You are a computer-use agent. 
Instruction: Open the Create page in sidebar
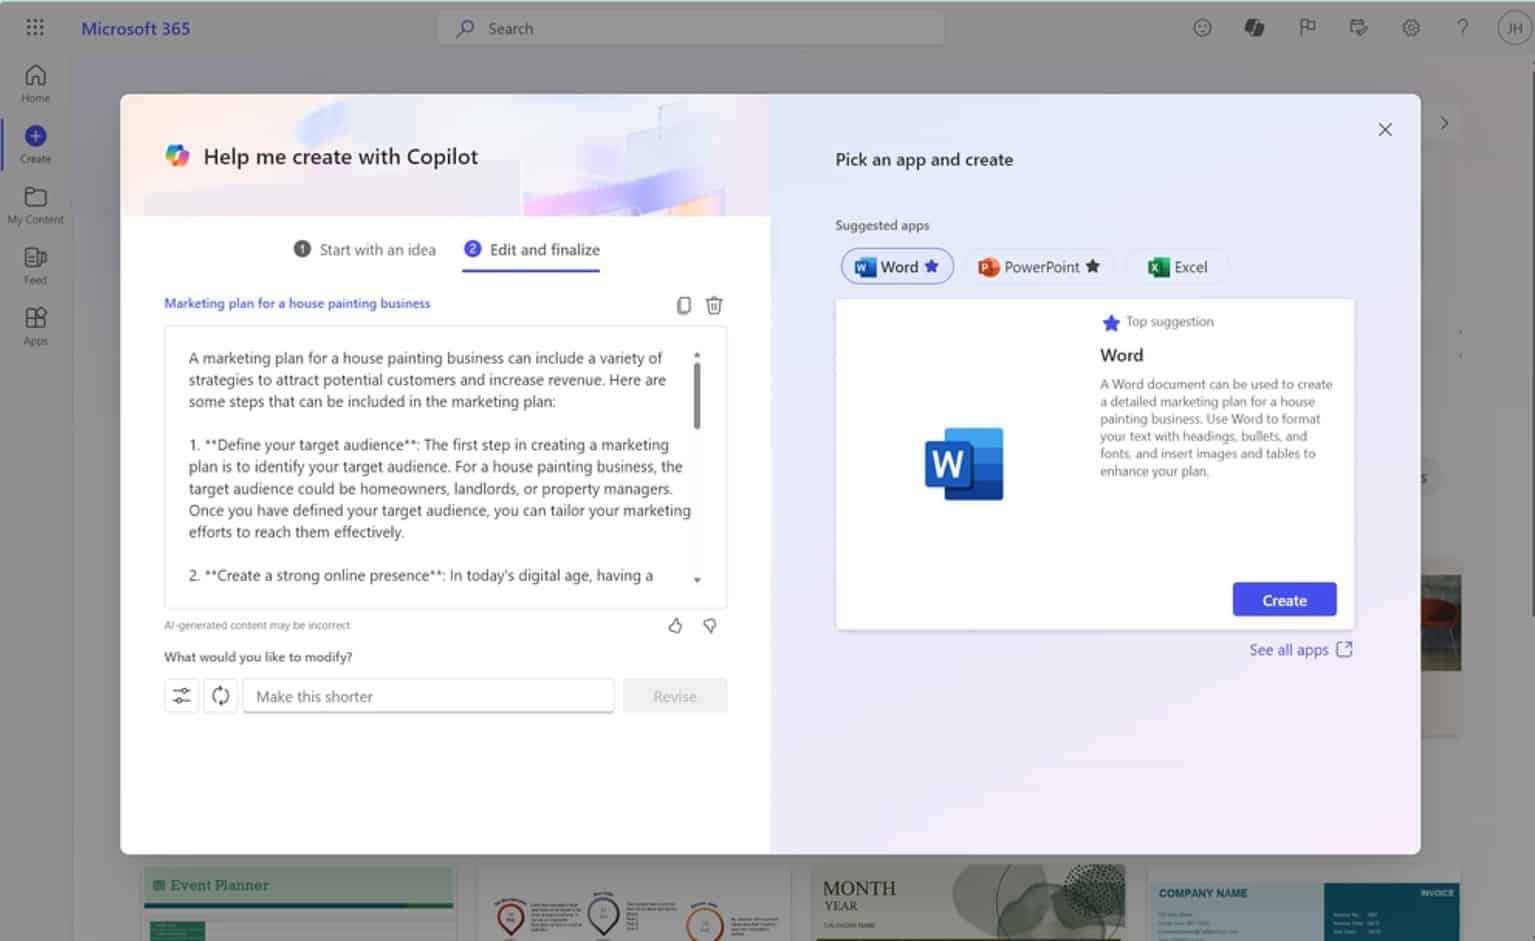click(x=35, y=145)
